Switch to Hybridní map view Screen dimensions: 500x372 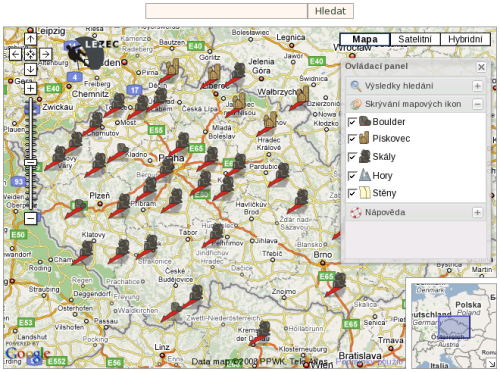point(465,39)
